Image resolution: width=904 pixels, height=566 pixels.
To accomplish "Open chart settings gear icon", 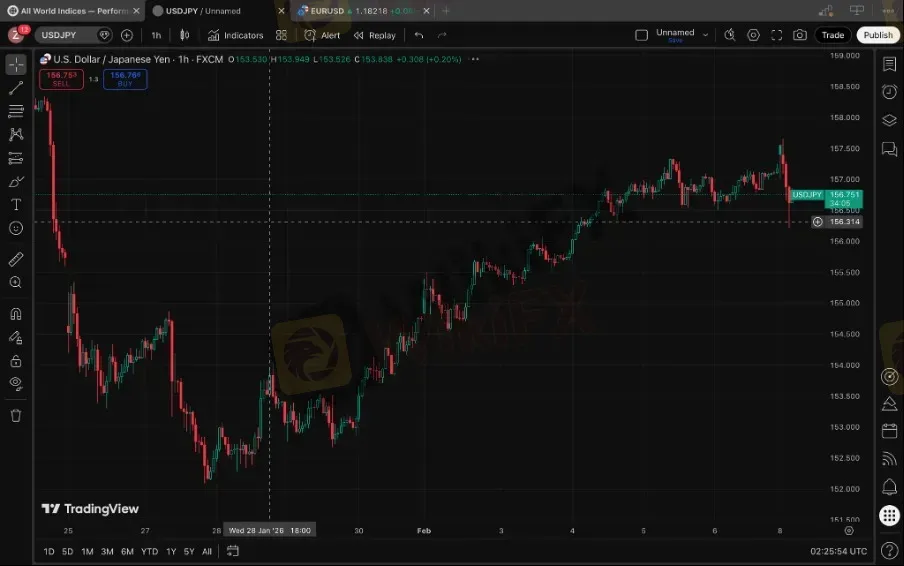I will click(x=753, y=35).
